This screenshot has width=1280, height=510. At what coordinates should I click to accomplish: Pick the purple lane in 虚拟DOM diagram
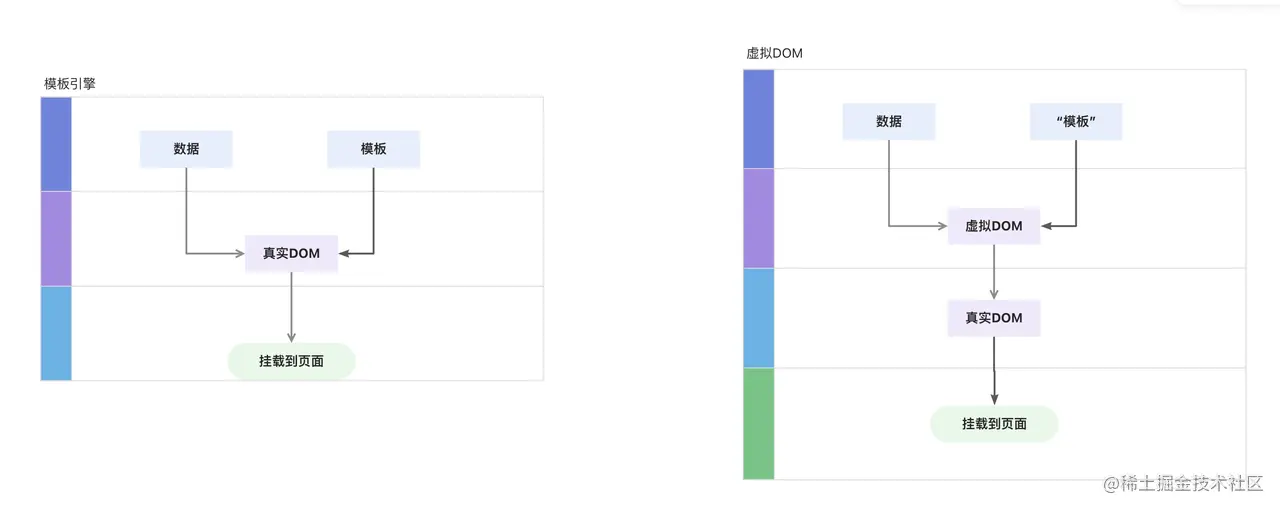pos(759,218)
